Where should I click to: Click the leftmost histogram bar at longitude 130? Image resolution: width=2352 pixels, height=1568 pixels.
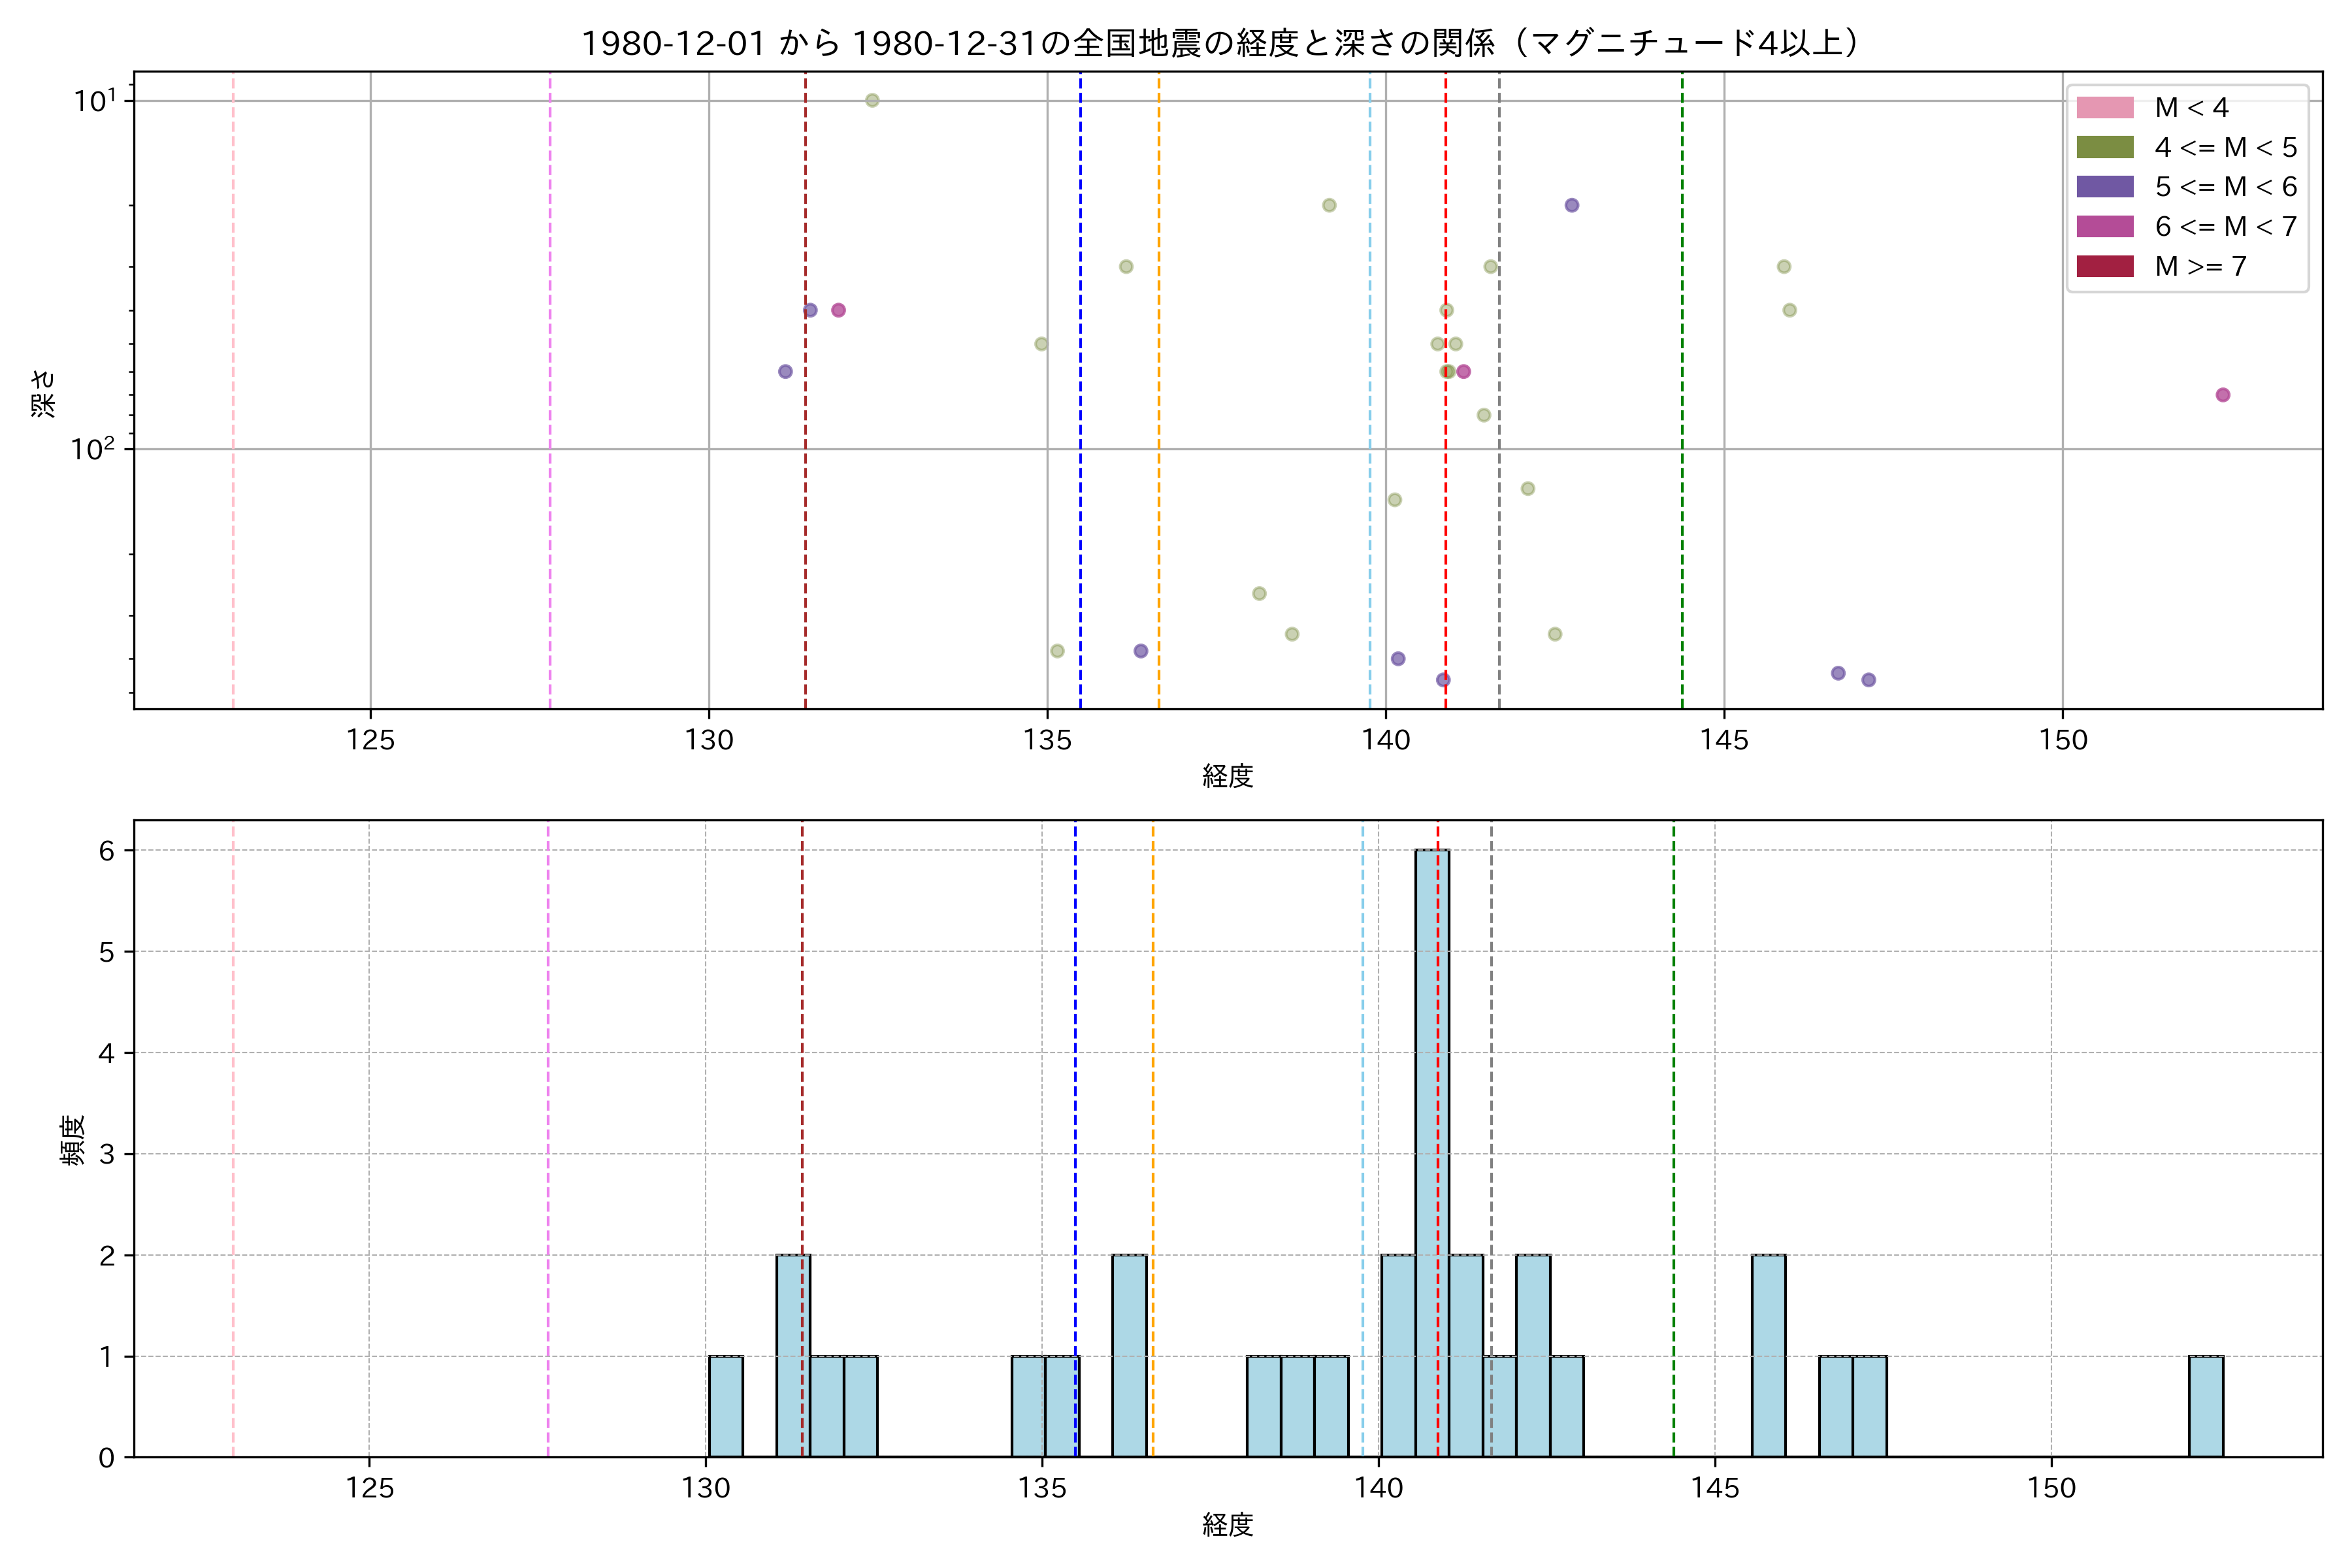click(x=726, y=1406)
